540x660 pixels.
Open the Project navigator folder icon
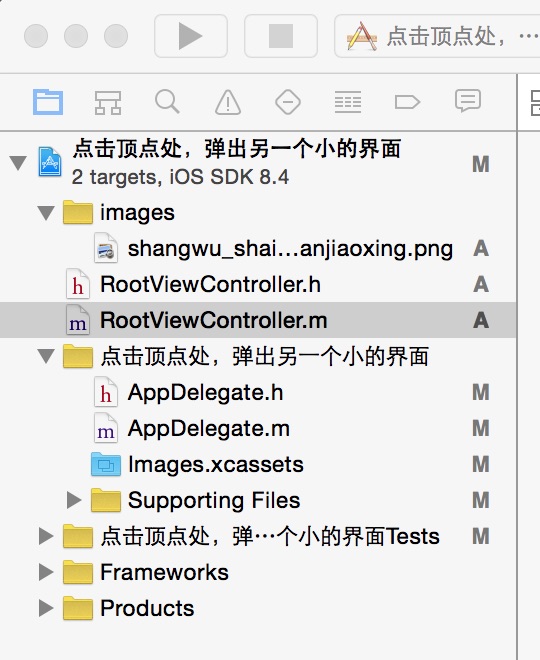(48, 102)
